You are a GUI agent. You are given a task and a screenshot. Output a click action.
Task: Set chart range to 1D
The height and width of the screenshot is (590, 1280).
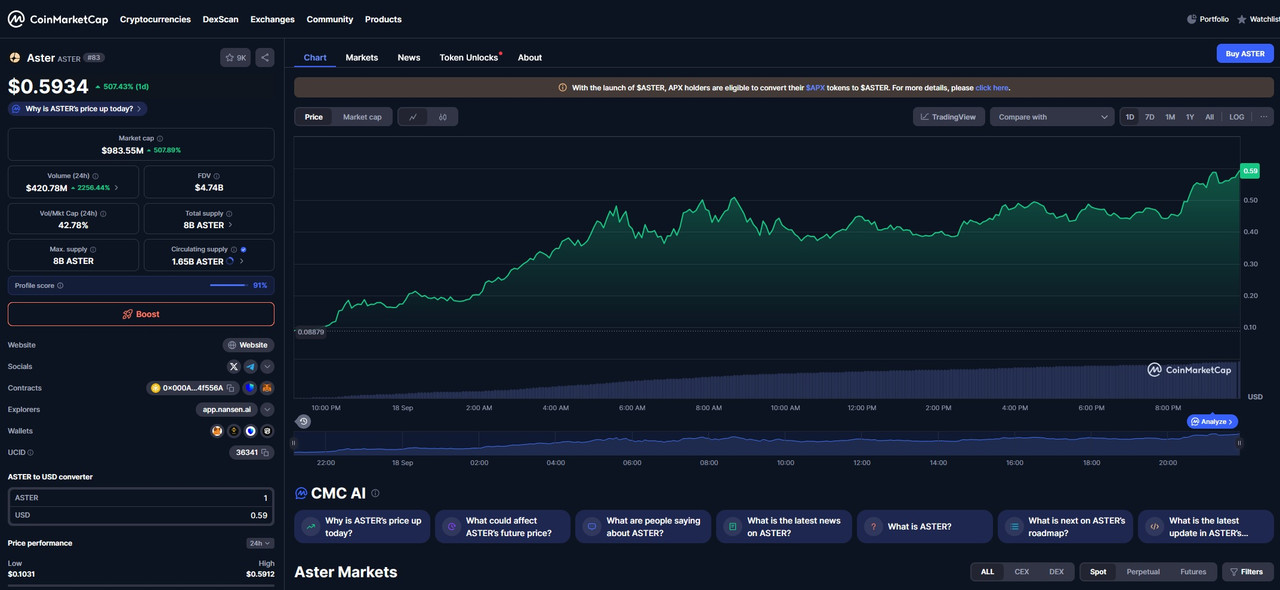pos(1130,117)
